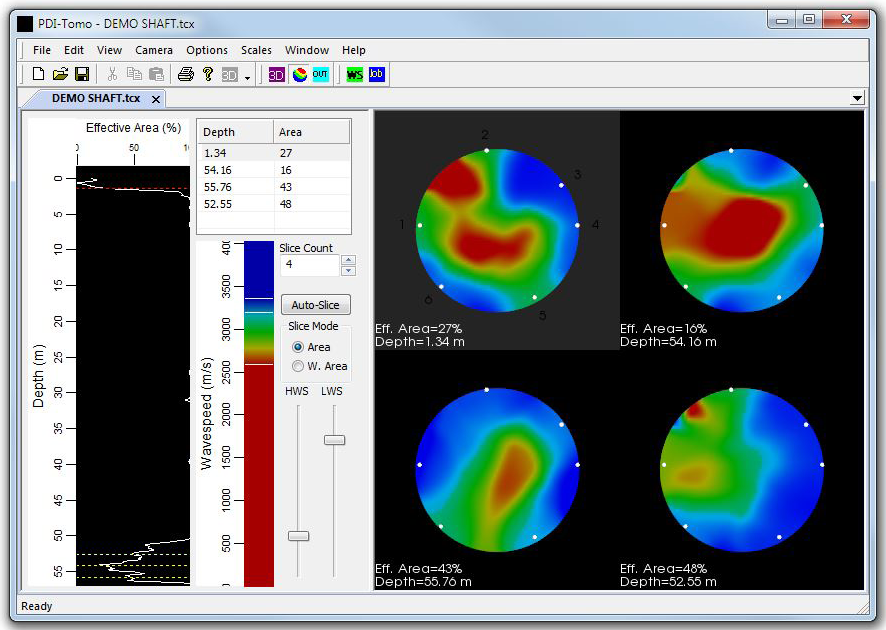Viewport: 886px width, 630px height.
Task: Click the blue Job toolbar icon
Action: (x=376, y=74)
